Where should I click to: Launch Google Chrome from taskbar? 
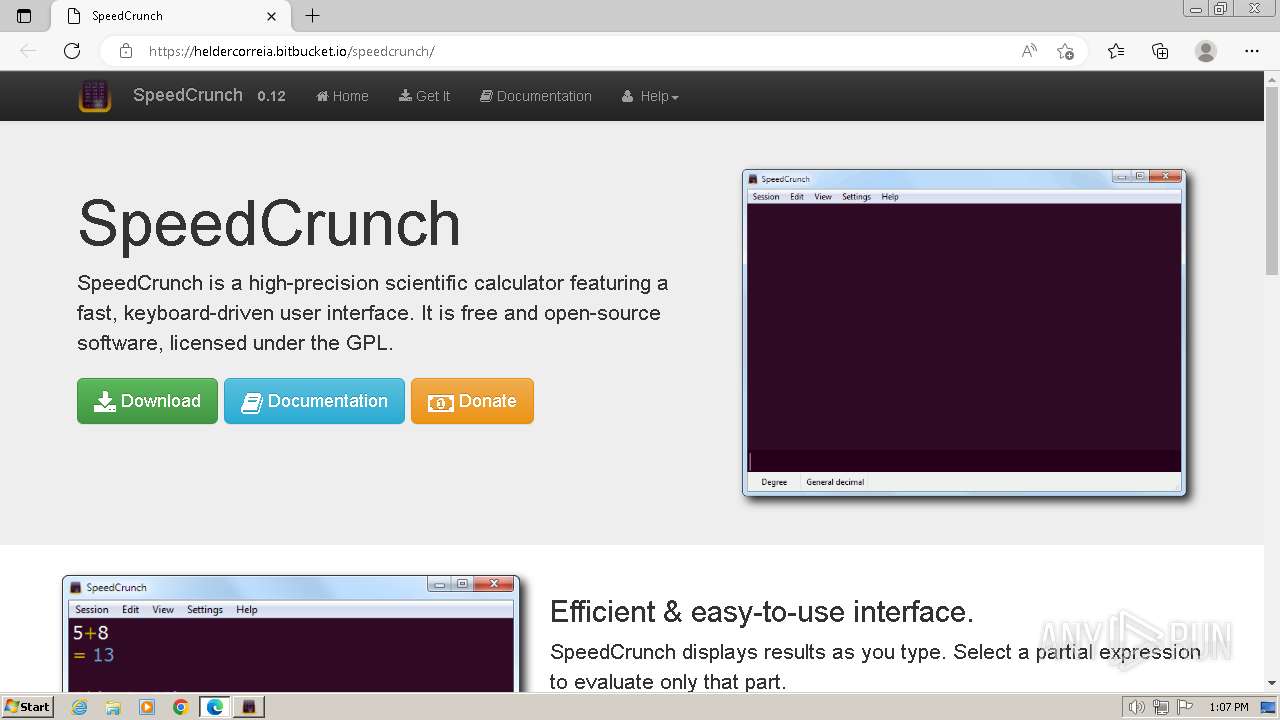click(x=181, y=707)
